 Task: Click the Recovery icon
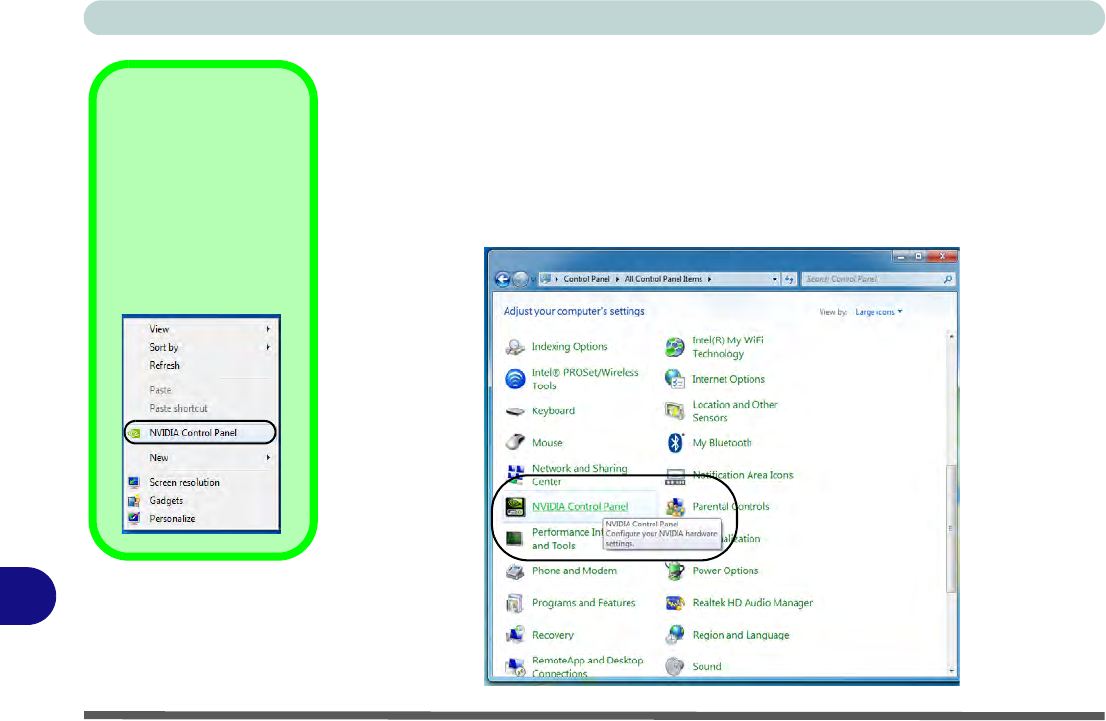tap(515, 635)
